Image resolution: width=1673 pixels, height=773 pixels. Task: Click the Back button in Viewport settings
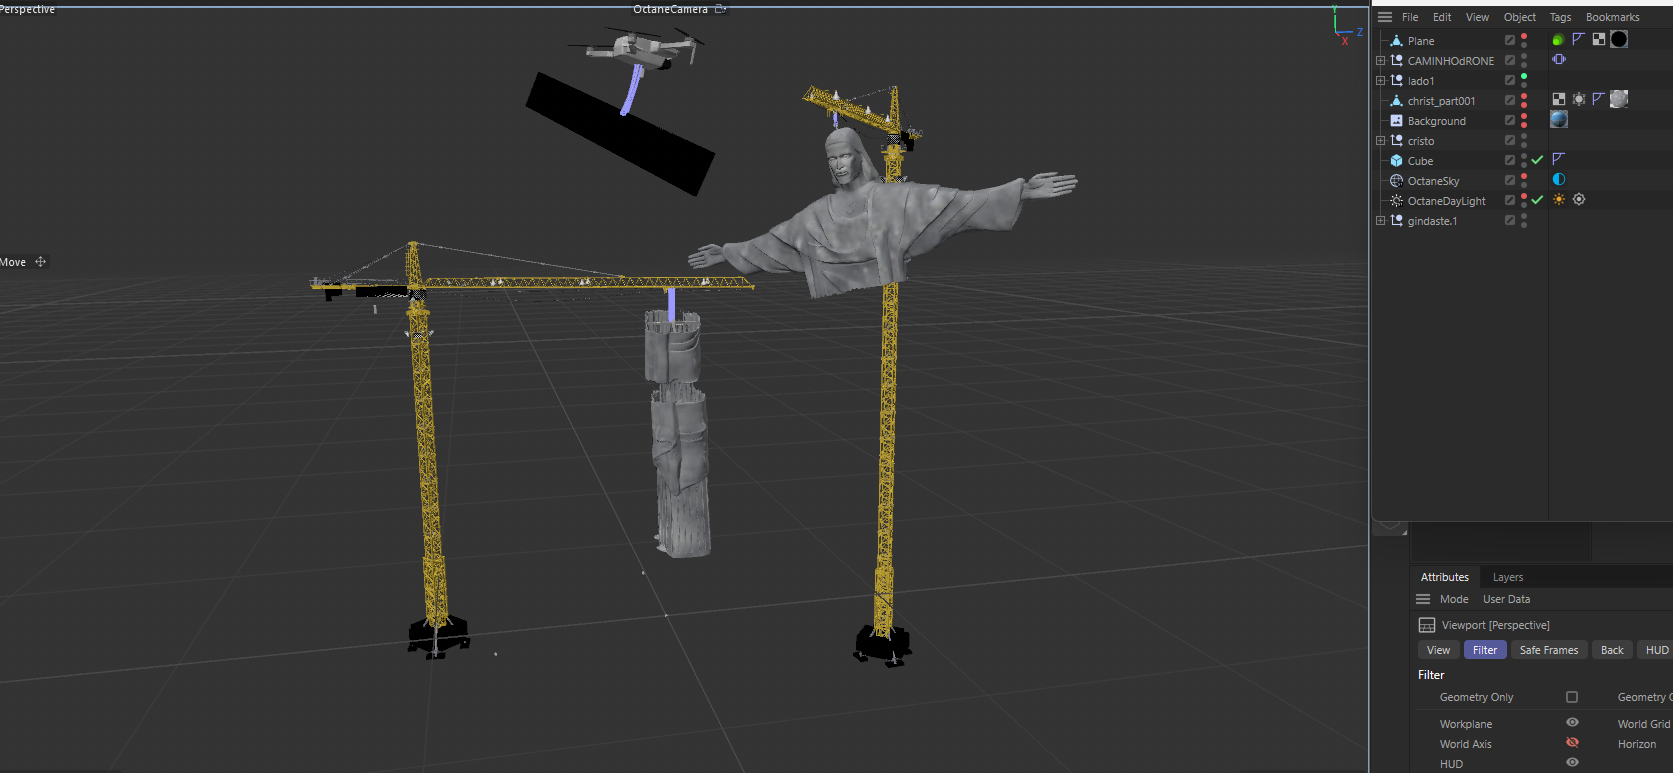pos(1612,650)
